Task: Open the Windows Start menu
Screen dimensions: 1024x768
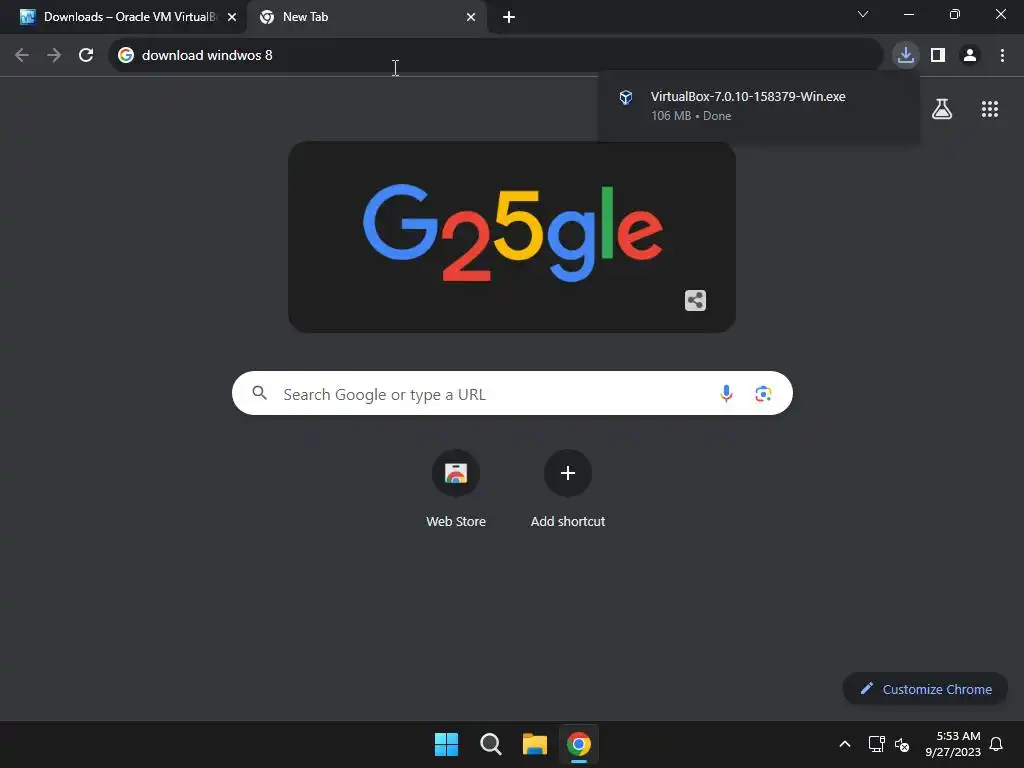Action: click(447, 744)
